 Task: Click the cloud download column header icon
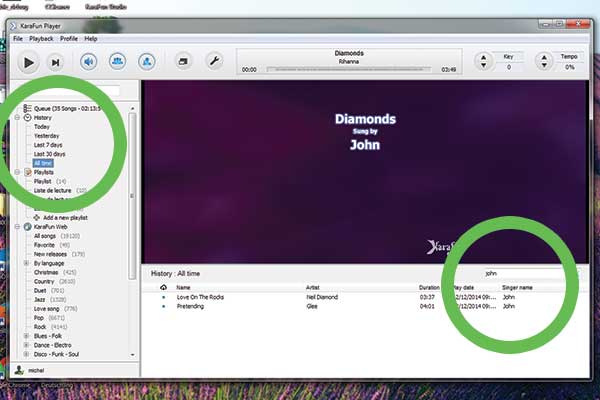coord(163,287)
